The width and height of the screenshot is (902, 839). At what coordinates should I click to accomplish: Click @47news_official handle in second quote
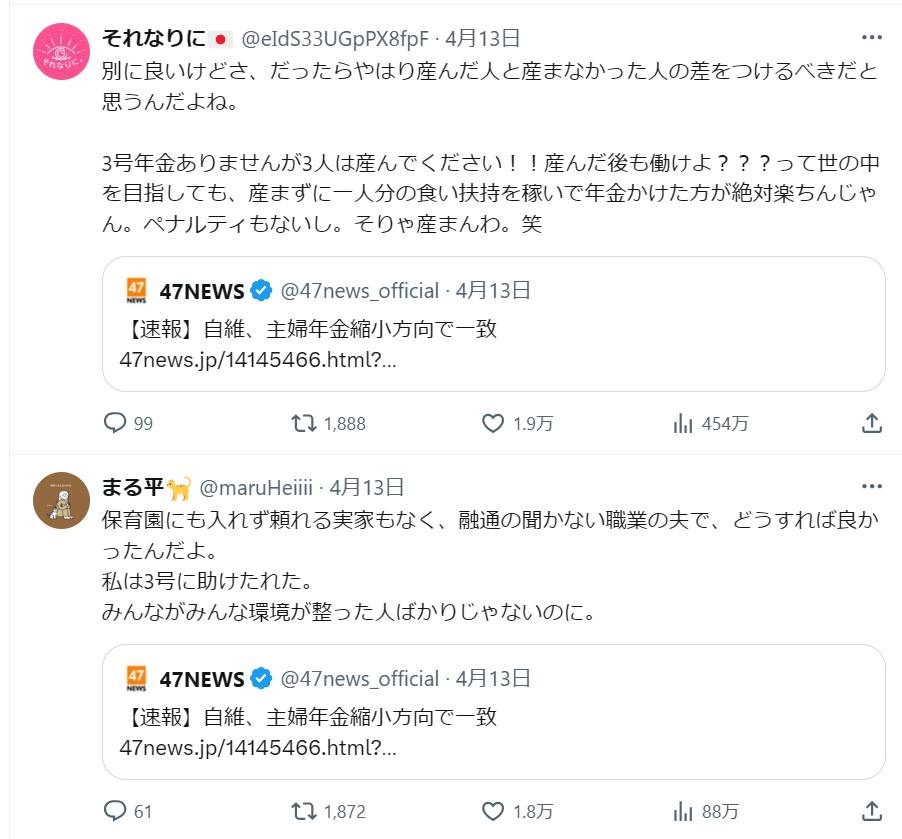pos(359,679)
